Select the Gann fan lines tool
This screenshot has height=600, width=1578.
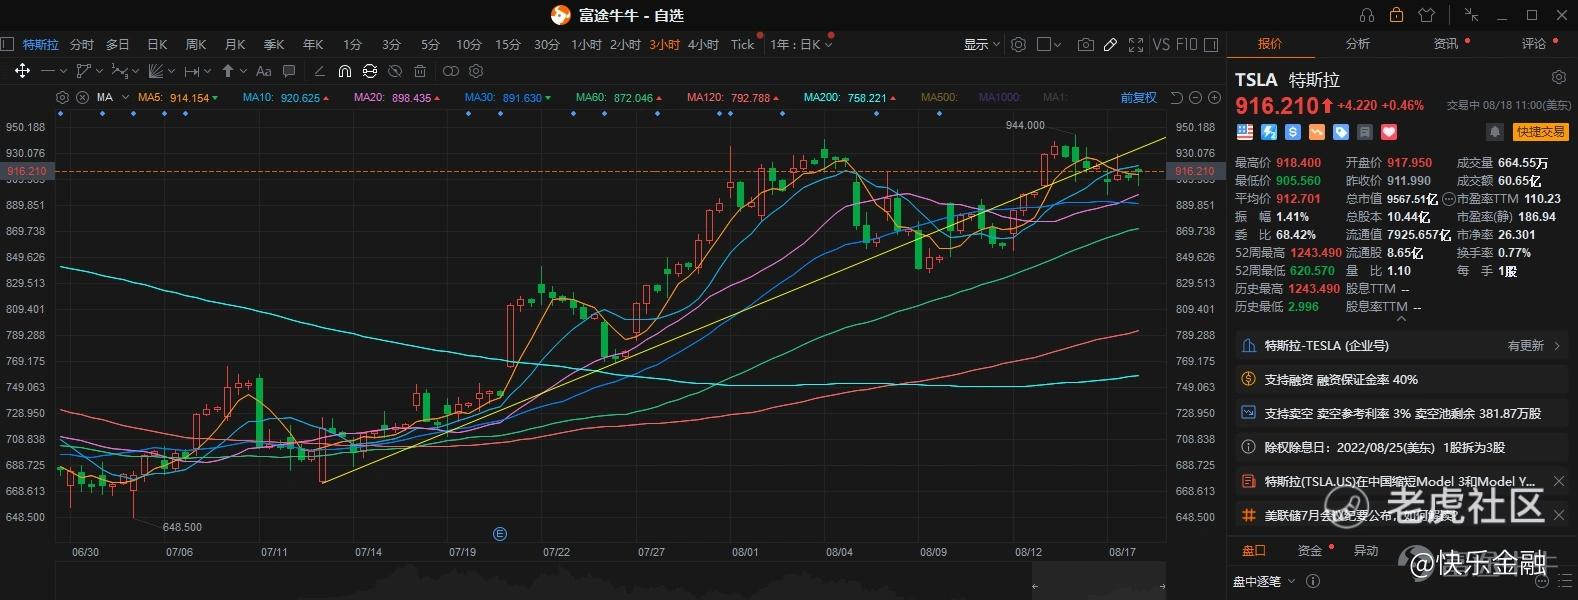click(x=155, y=71)
